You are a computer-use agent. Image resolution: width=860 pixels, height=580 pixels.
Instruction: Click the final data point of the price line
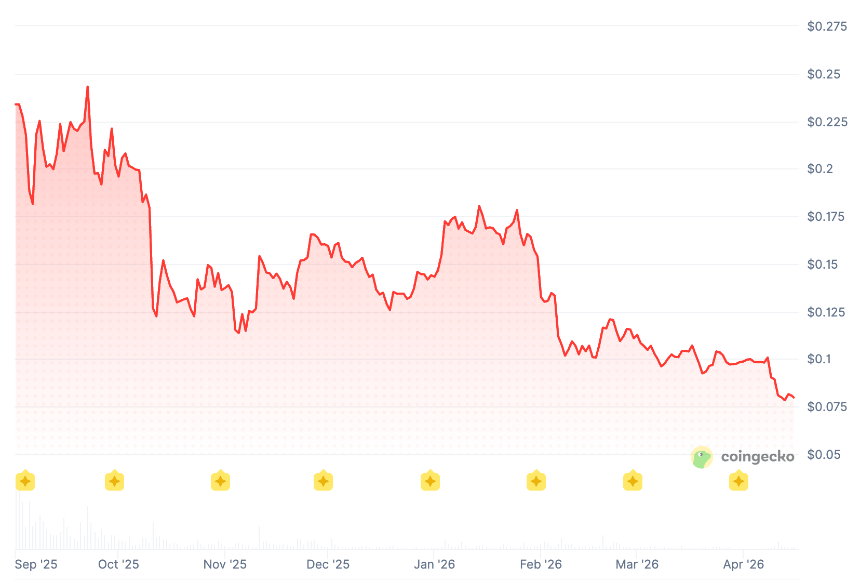click(794, 399)
